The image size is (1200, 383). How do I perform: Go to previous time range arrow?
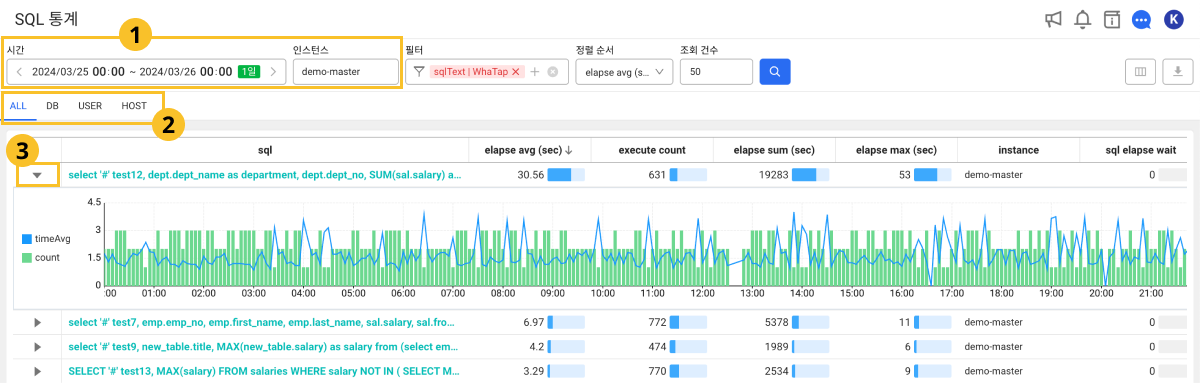pyautogui.click(x=19, y=71)
